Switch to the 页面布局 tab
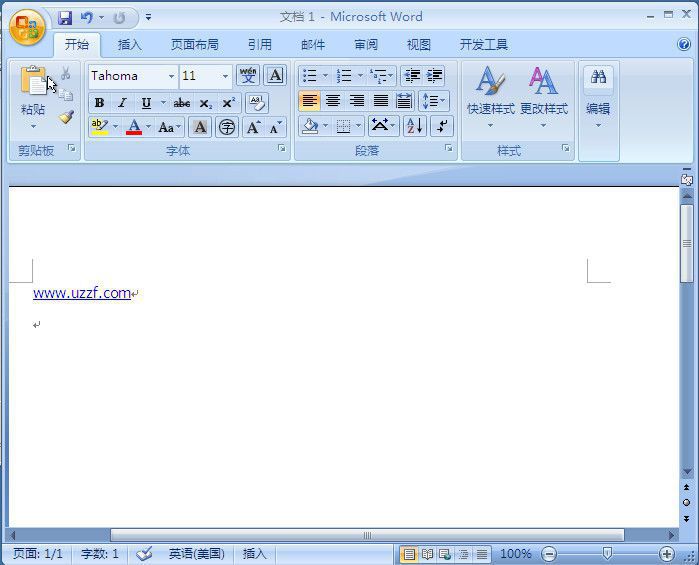Viewport: 699px width, 565px height. coord(194,45)
